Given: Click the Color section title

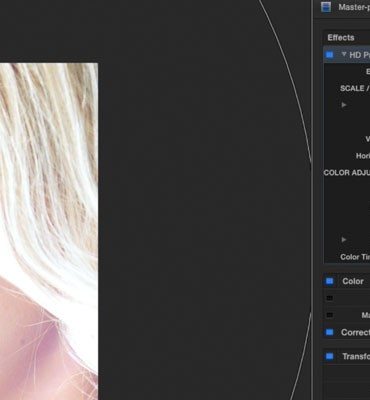Looking at the screenshot, I should (x=353, y=281).
